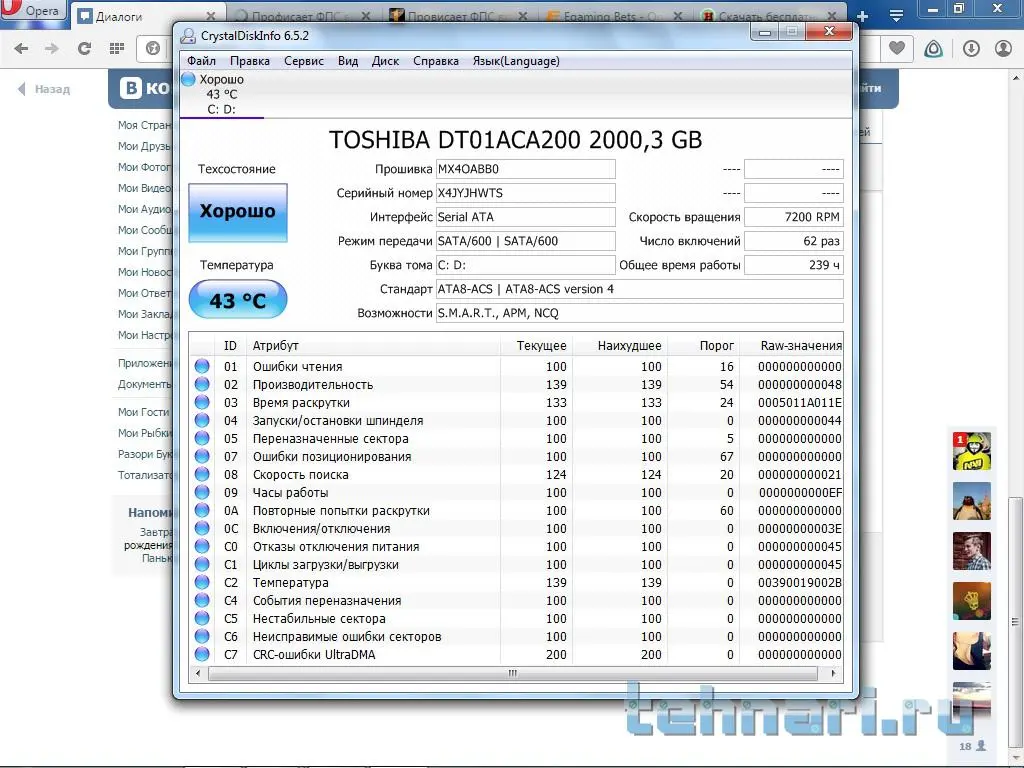Click the status orb for События переназначения row
Image resolution: width=1024 pixels, height=768 pixels.
[202, 600]
